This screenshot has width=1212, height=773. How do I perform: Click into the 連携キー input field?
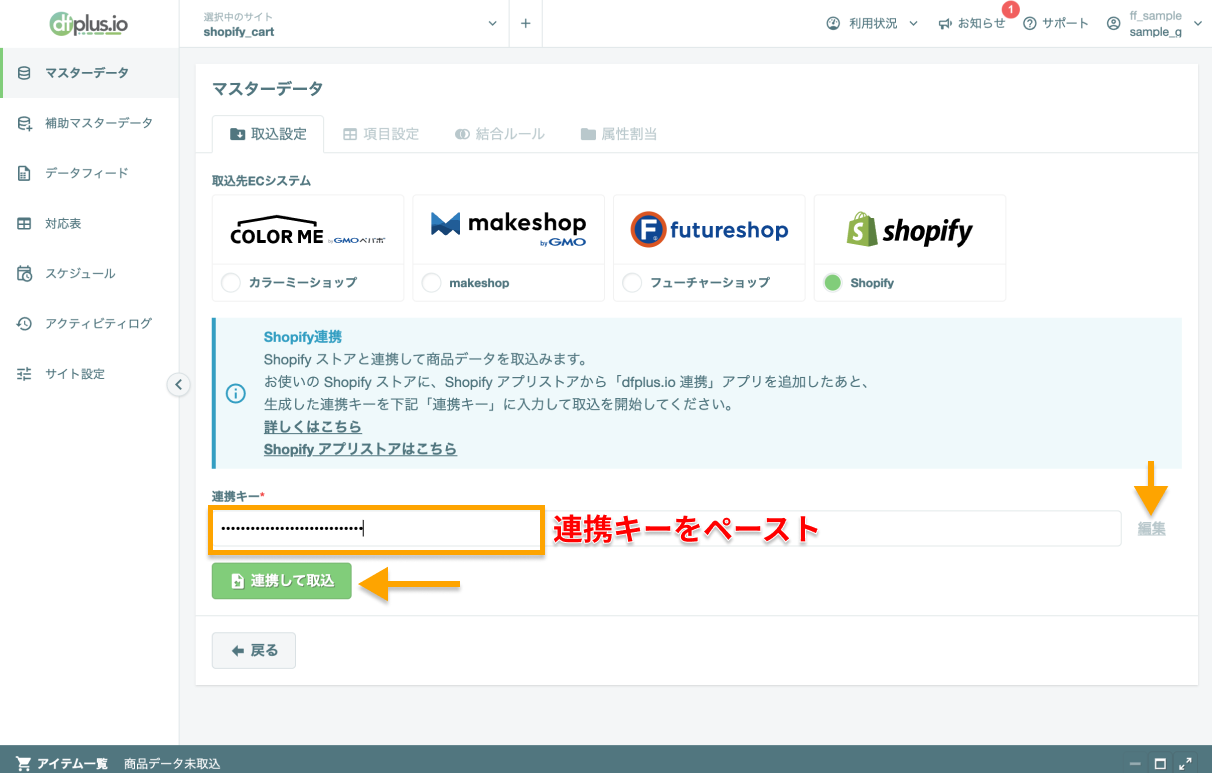coord(666,529)
